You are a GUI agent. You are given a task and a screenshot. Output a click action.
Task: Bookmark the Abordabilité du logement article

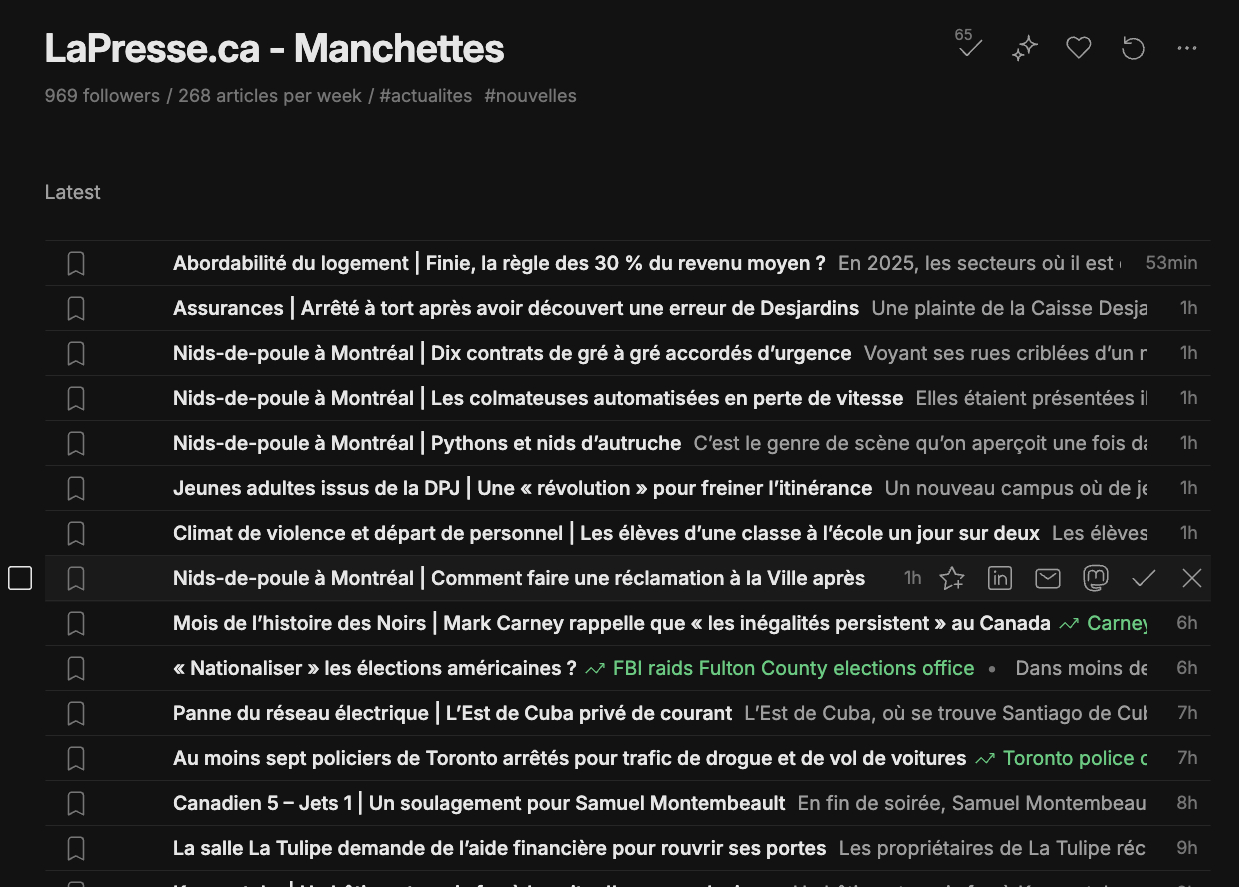[76, 264]
